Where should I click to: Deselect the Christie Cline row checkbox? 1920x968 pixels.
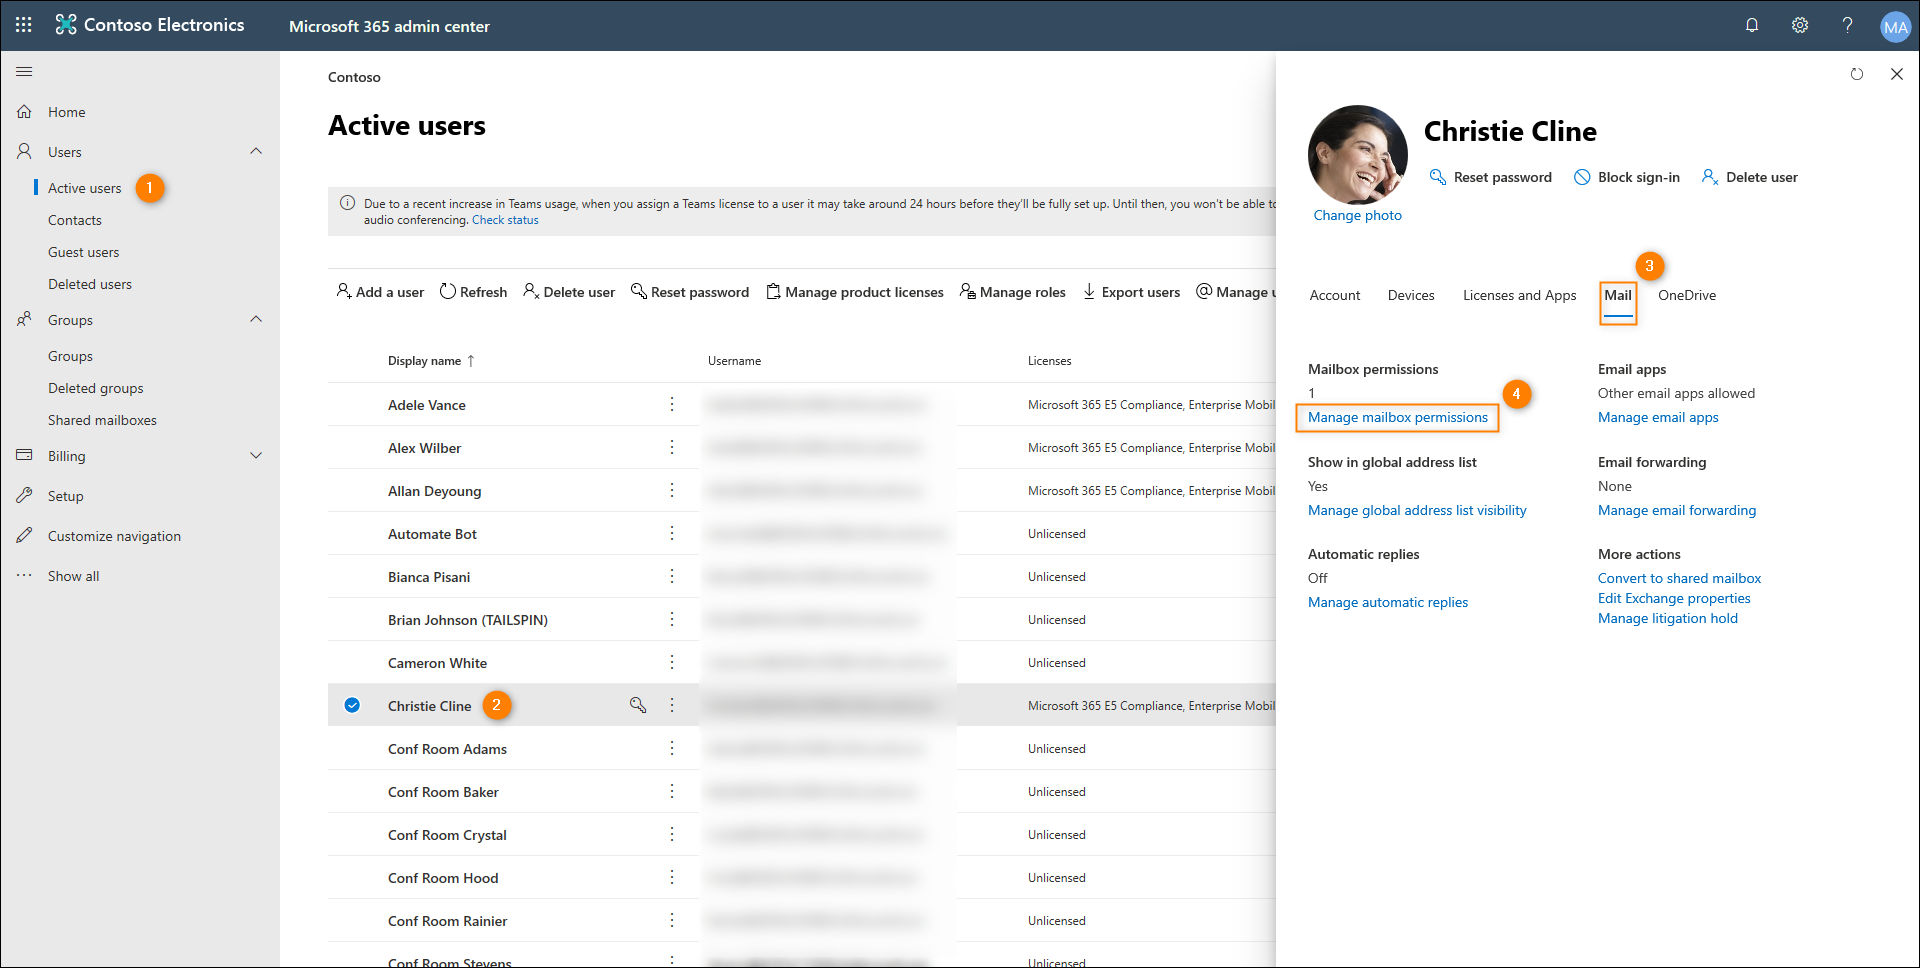(x=352, y=705)
